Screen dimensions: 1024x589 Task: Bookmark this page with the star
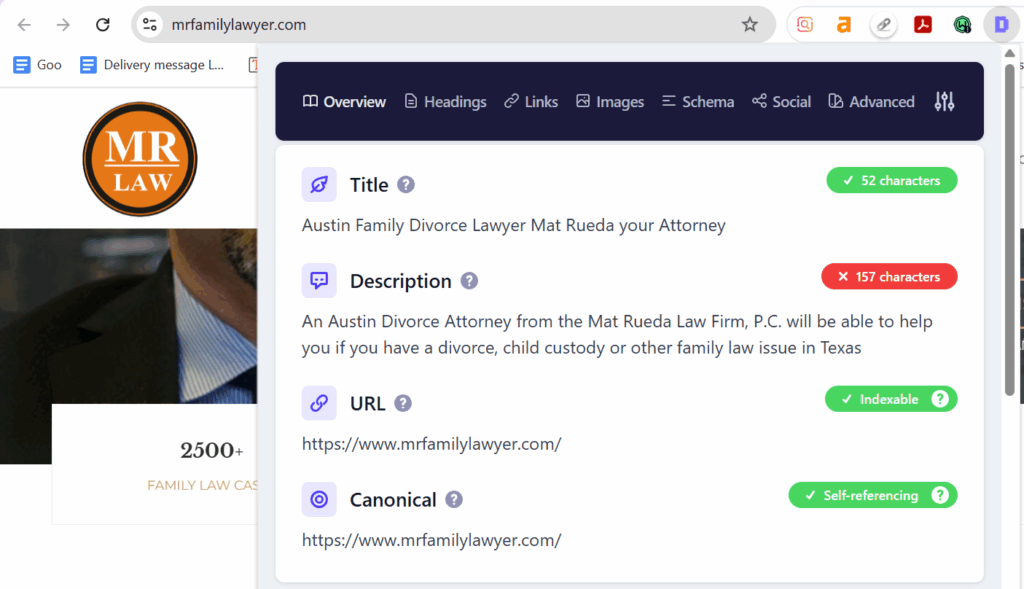point(749,25)
